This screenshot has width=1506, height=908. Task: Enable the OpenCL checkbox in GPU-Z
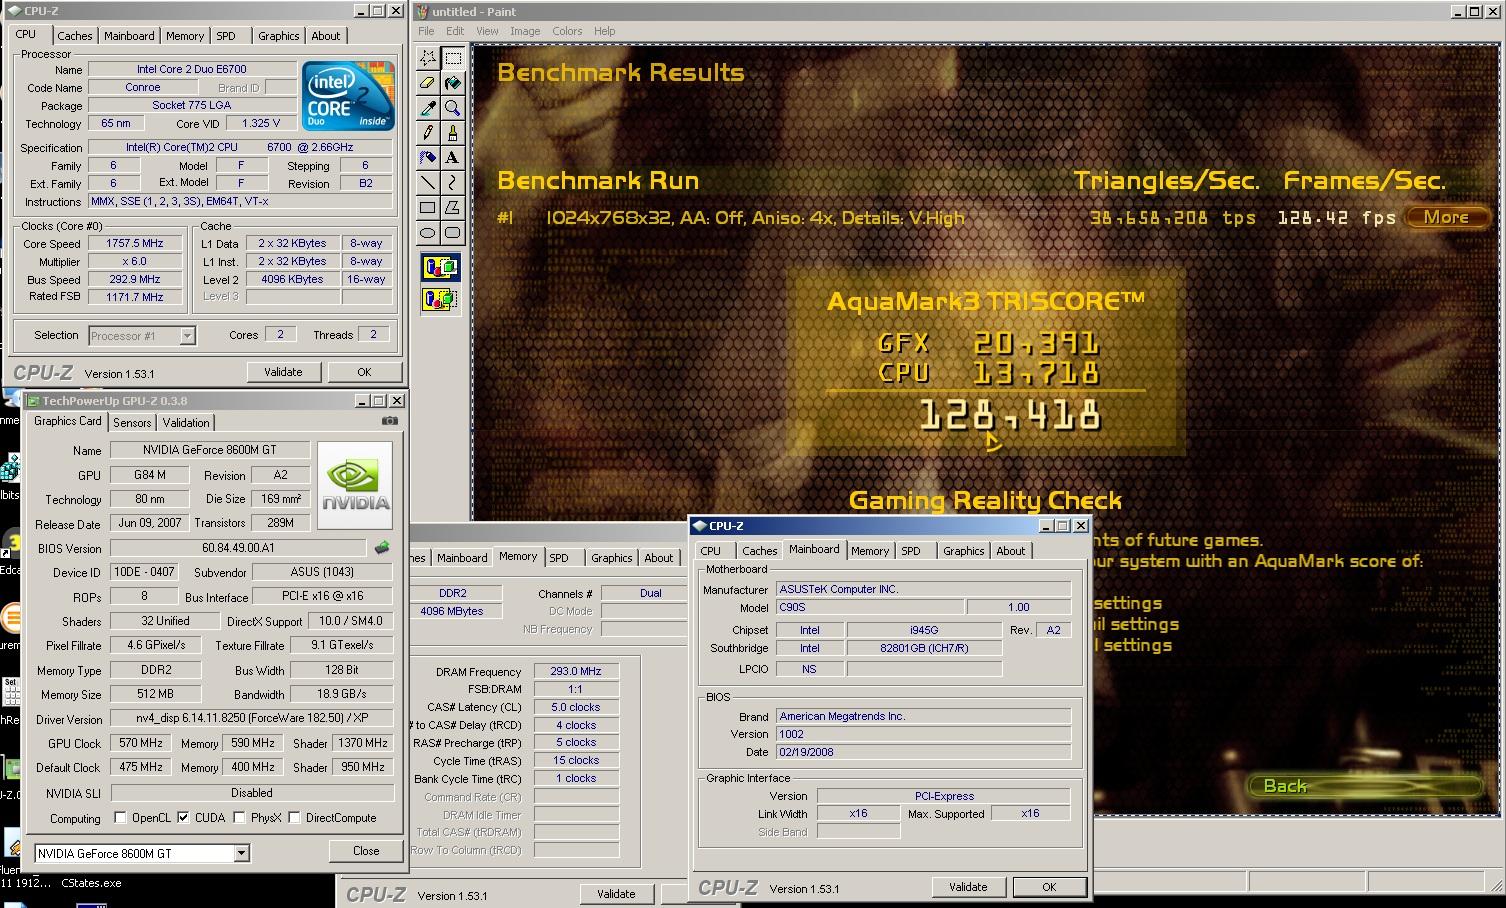click(121, 818)
